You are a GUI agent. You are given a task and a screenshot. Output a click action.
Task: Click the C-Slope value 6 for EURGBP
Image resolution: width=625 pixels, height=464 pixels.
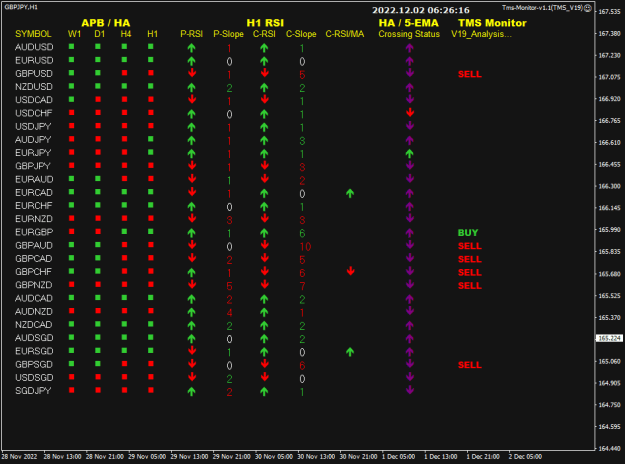pos(302,233)
